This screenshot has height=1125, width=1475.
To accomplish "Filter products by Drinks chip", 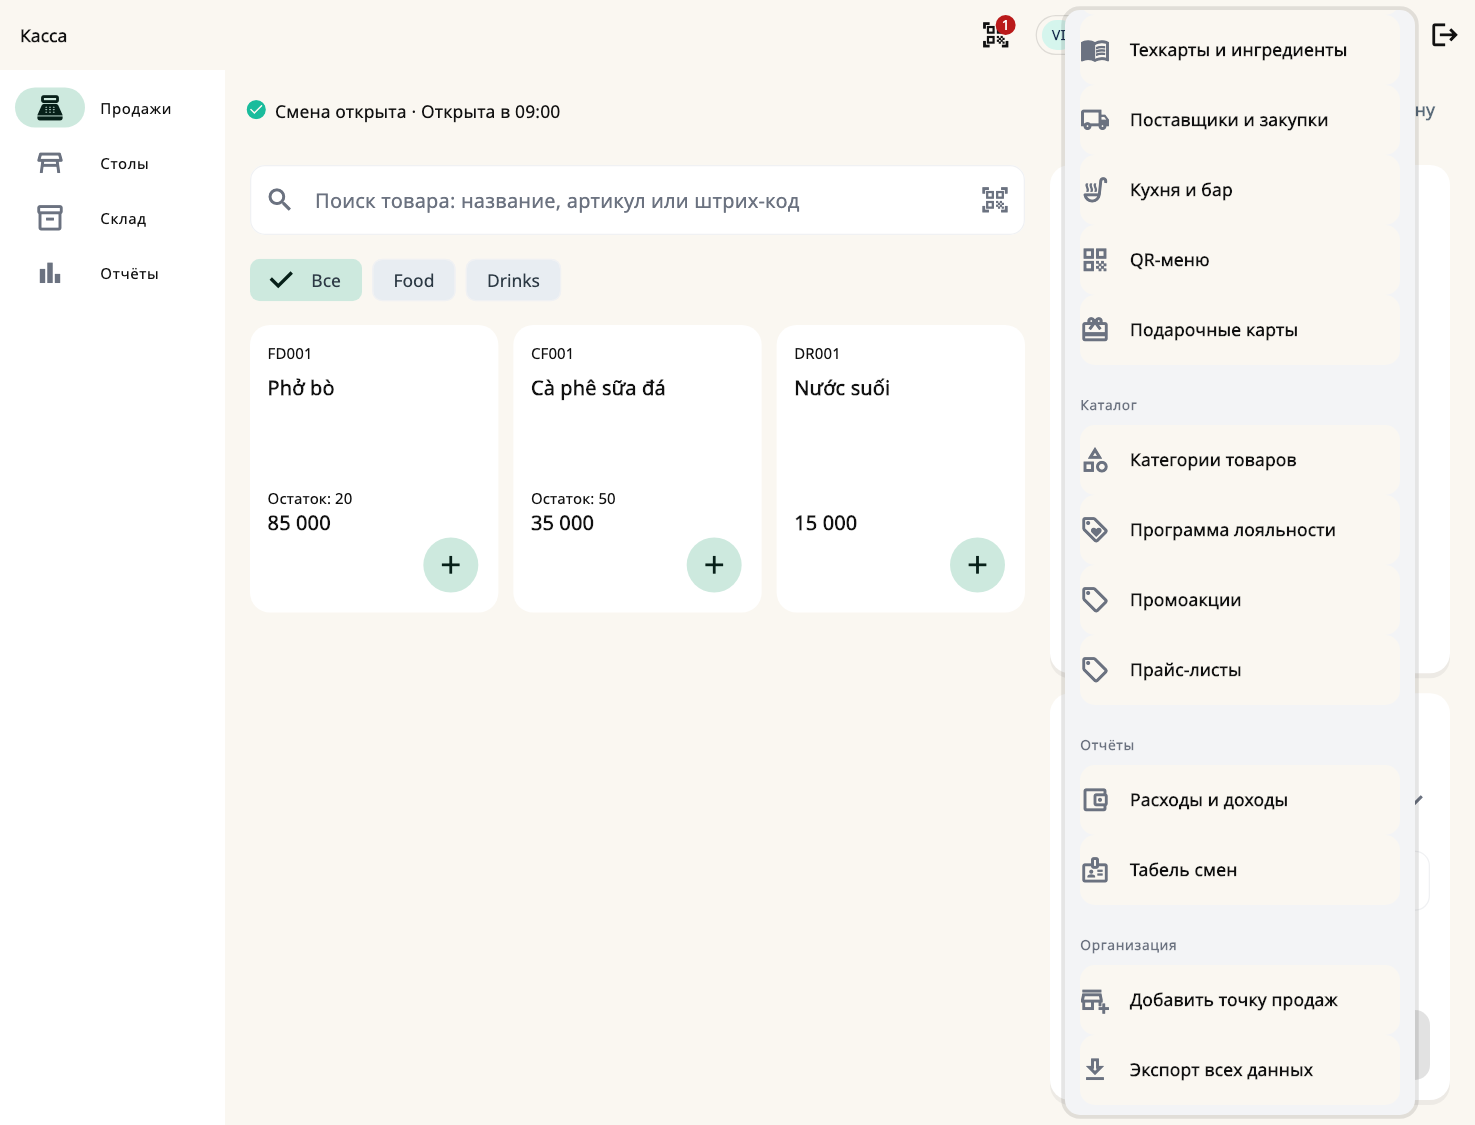I will [513, 280].
